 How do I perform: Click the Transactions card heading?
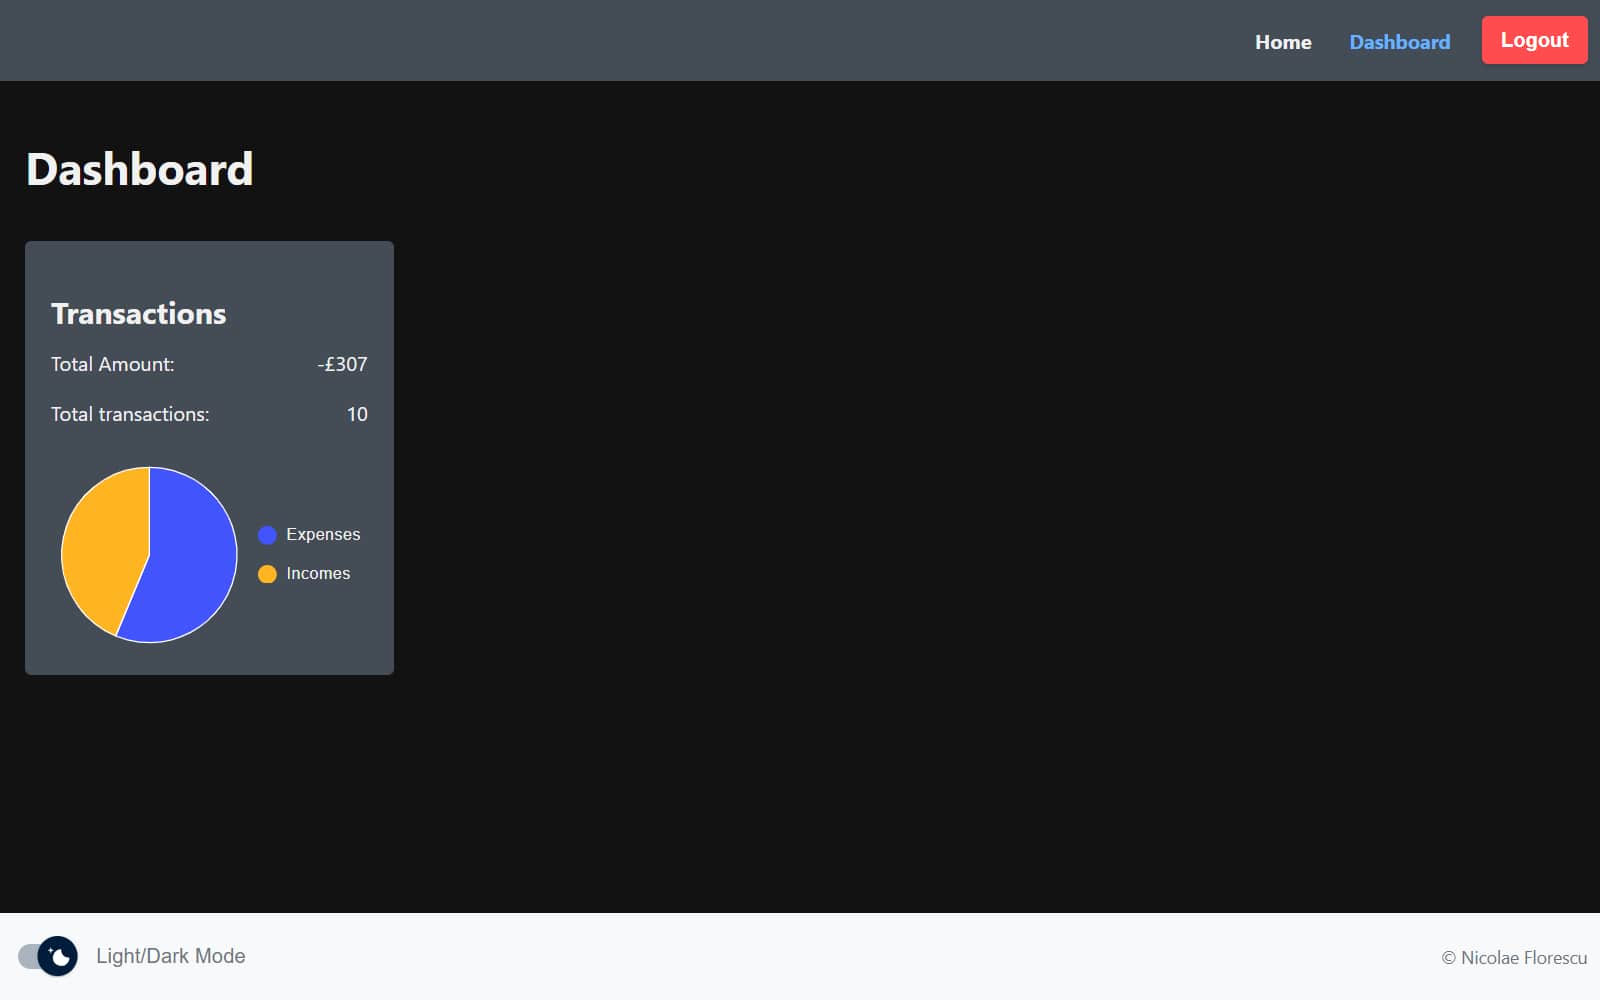[138, 314]
